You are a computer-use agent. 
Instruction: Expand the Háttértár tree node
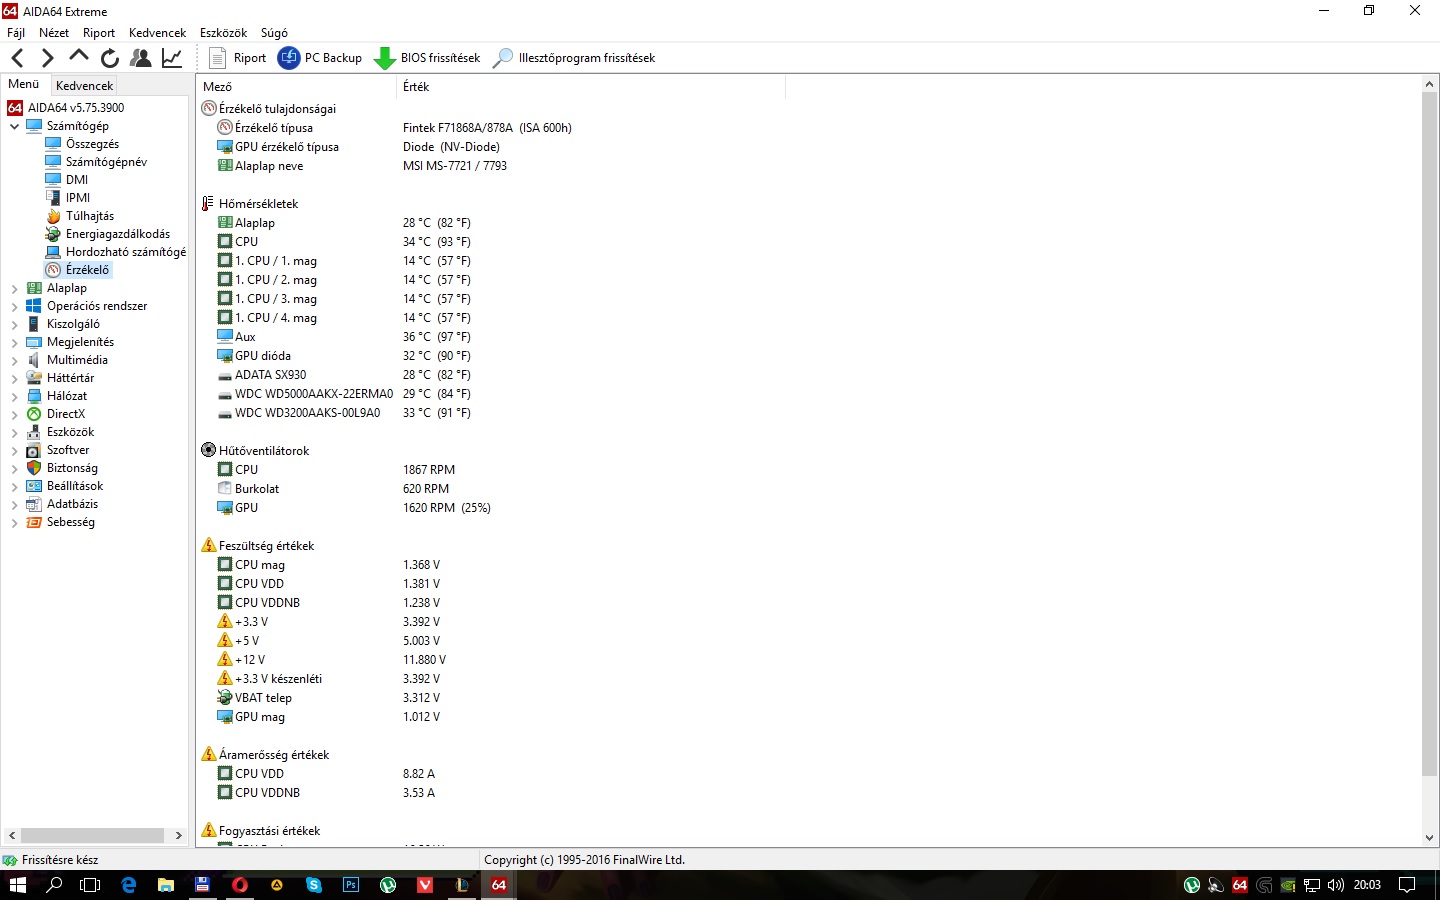click(x=14, y=378)
